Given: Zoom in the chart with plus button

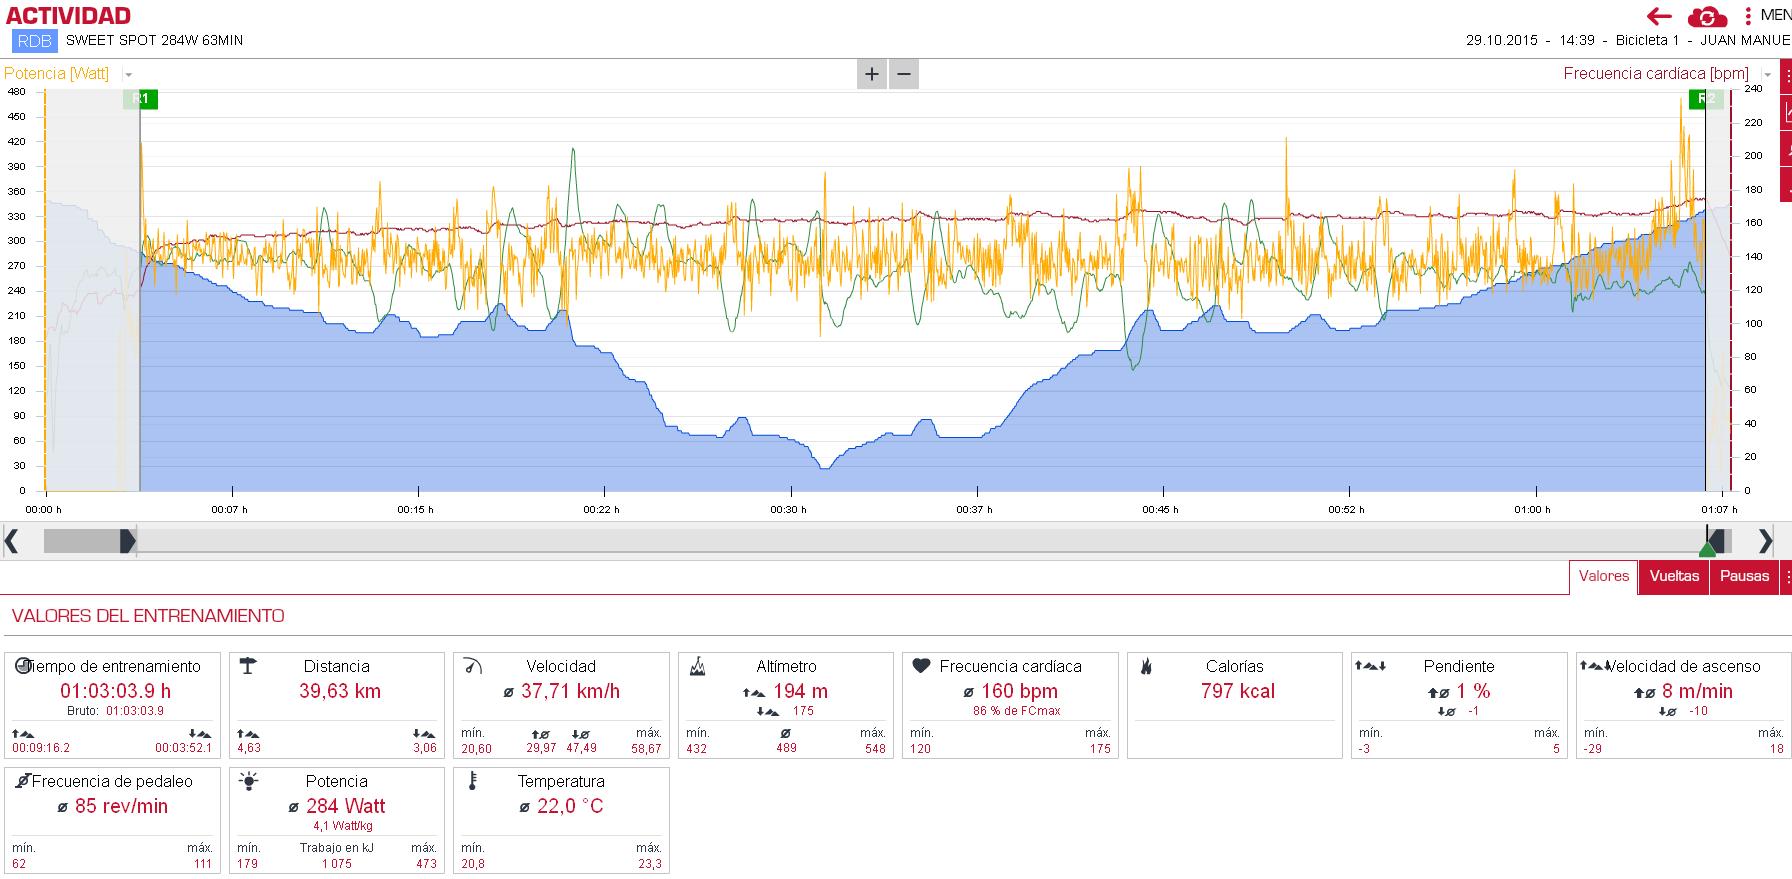Looking at the screenshot, I should point(872,74).
